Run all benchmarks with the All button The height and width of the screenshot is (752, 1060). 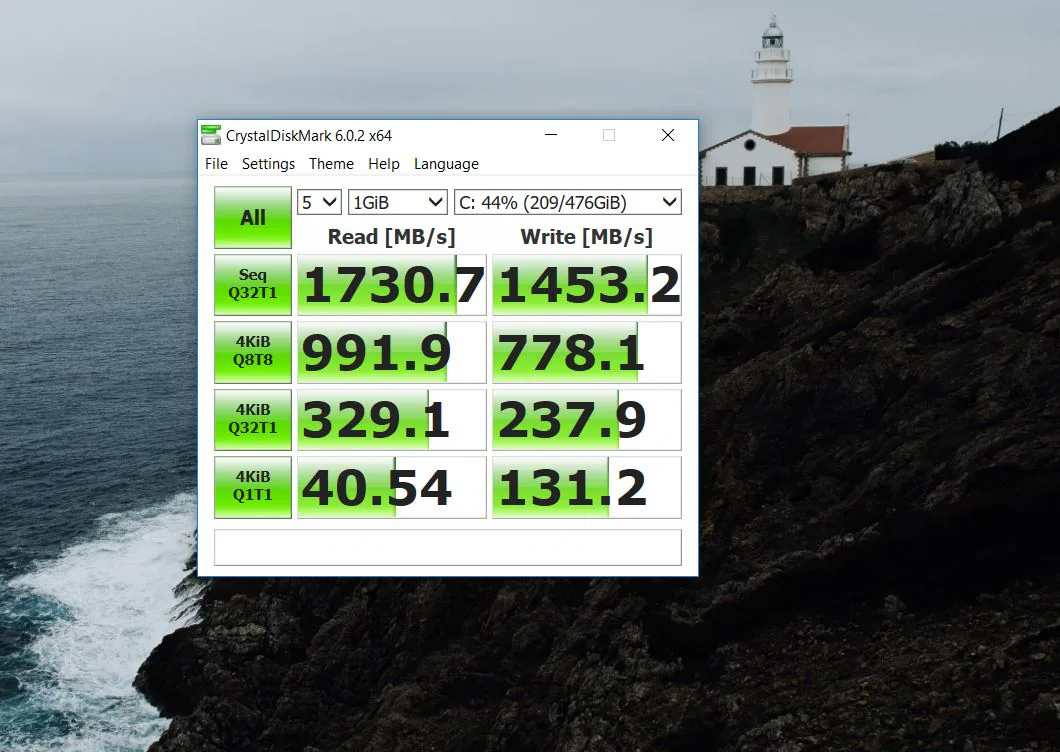(x=253, y=217)
